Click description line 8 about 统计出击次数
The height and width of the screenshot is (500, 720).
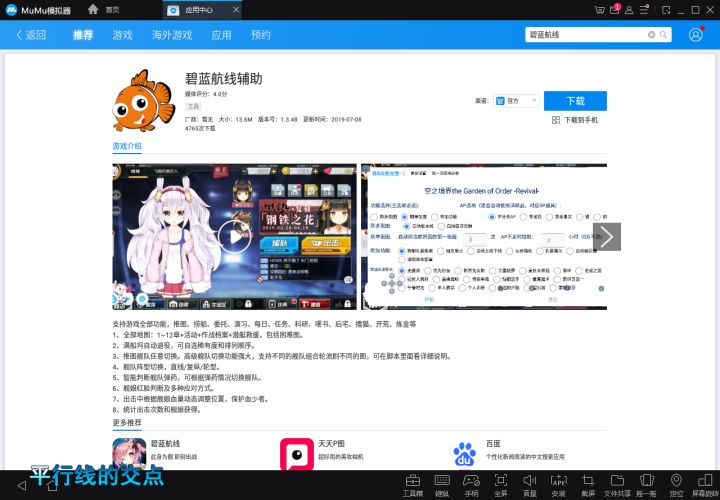point(157,410)
